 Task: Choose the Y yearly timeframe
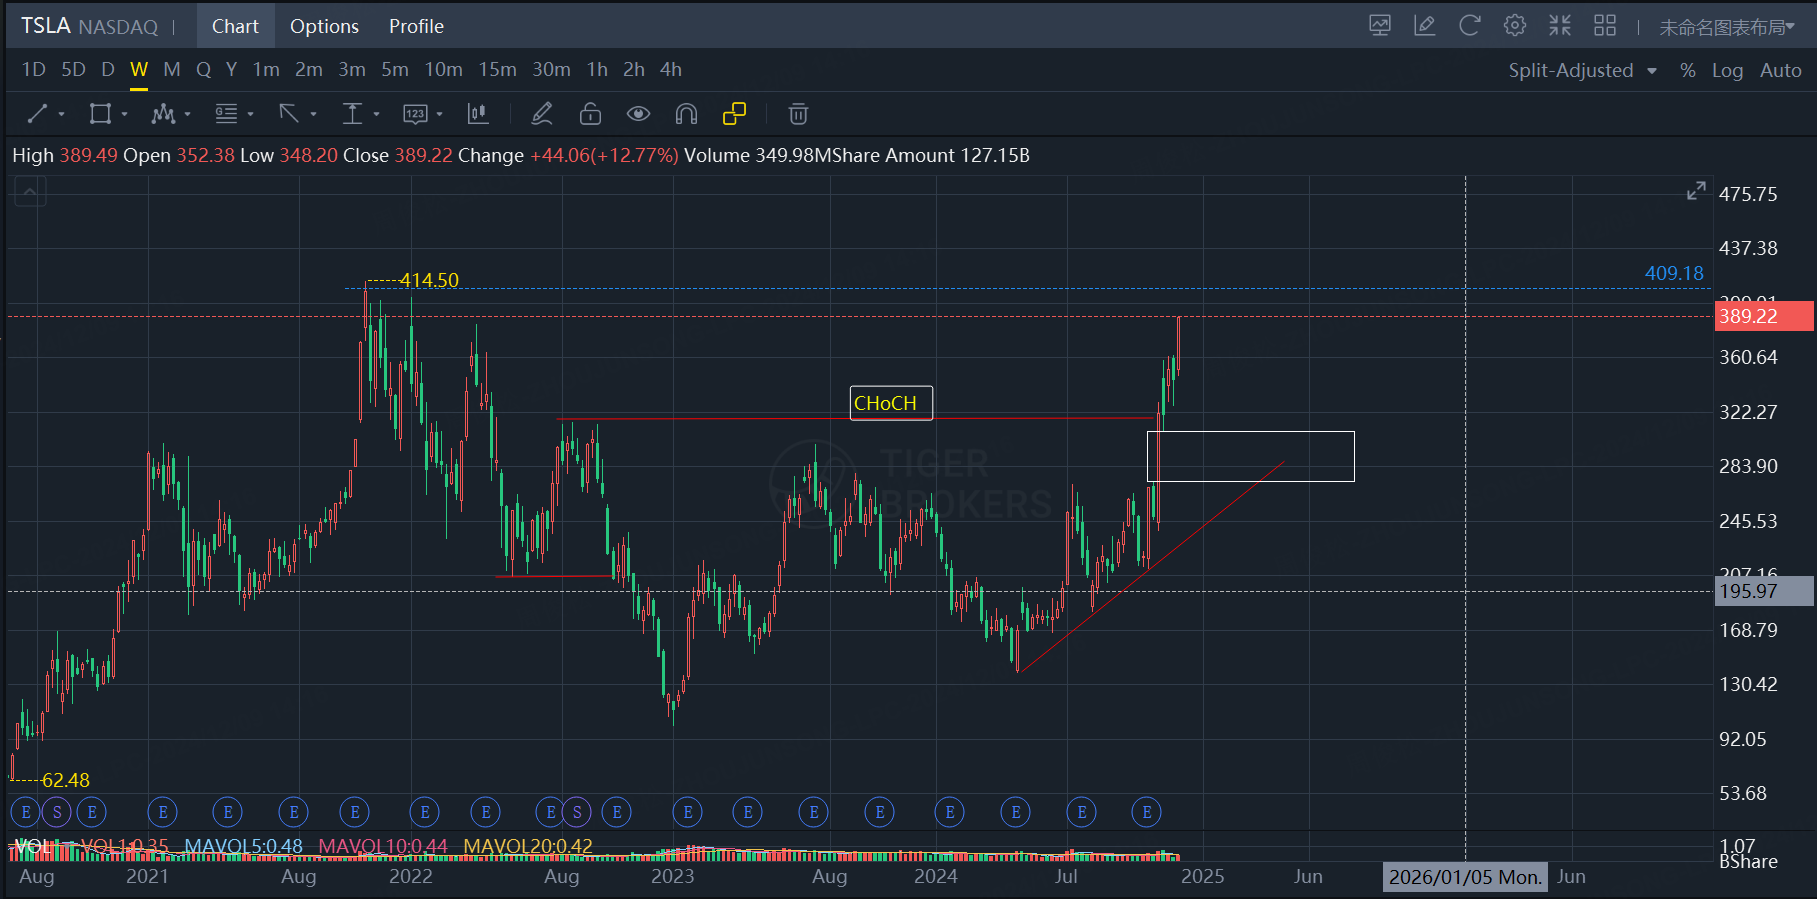point(231,70)
